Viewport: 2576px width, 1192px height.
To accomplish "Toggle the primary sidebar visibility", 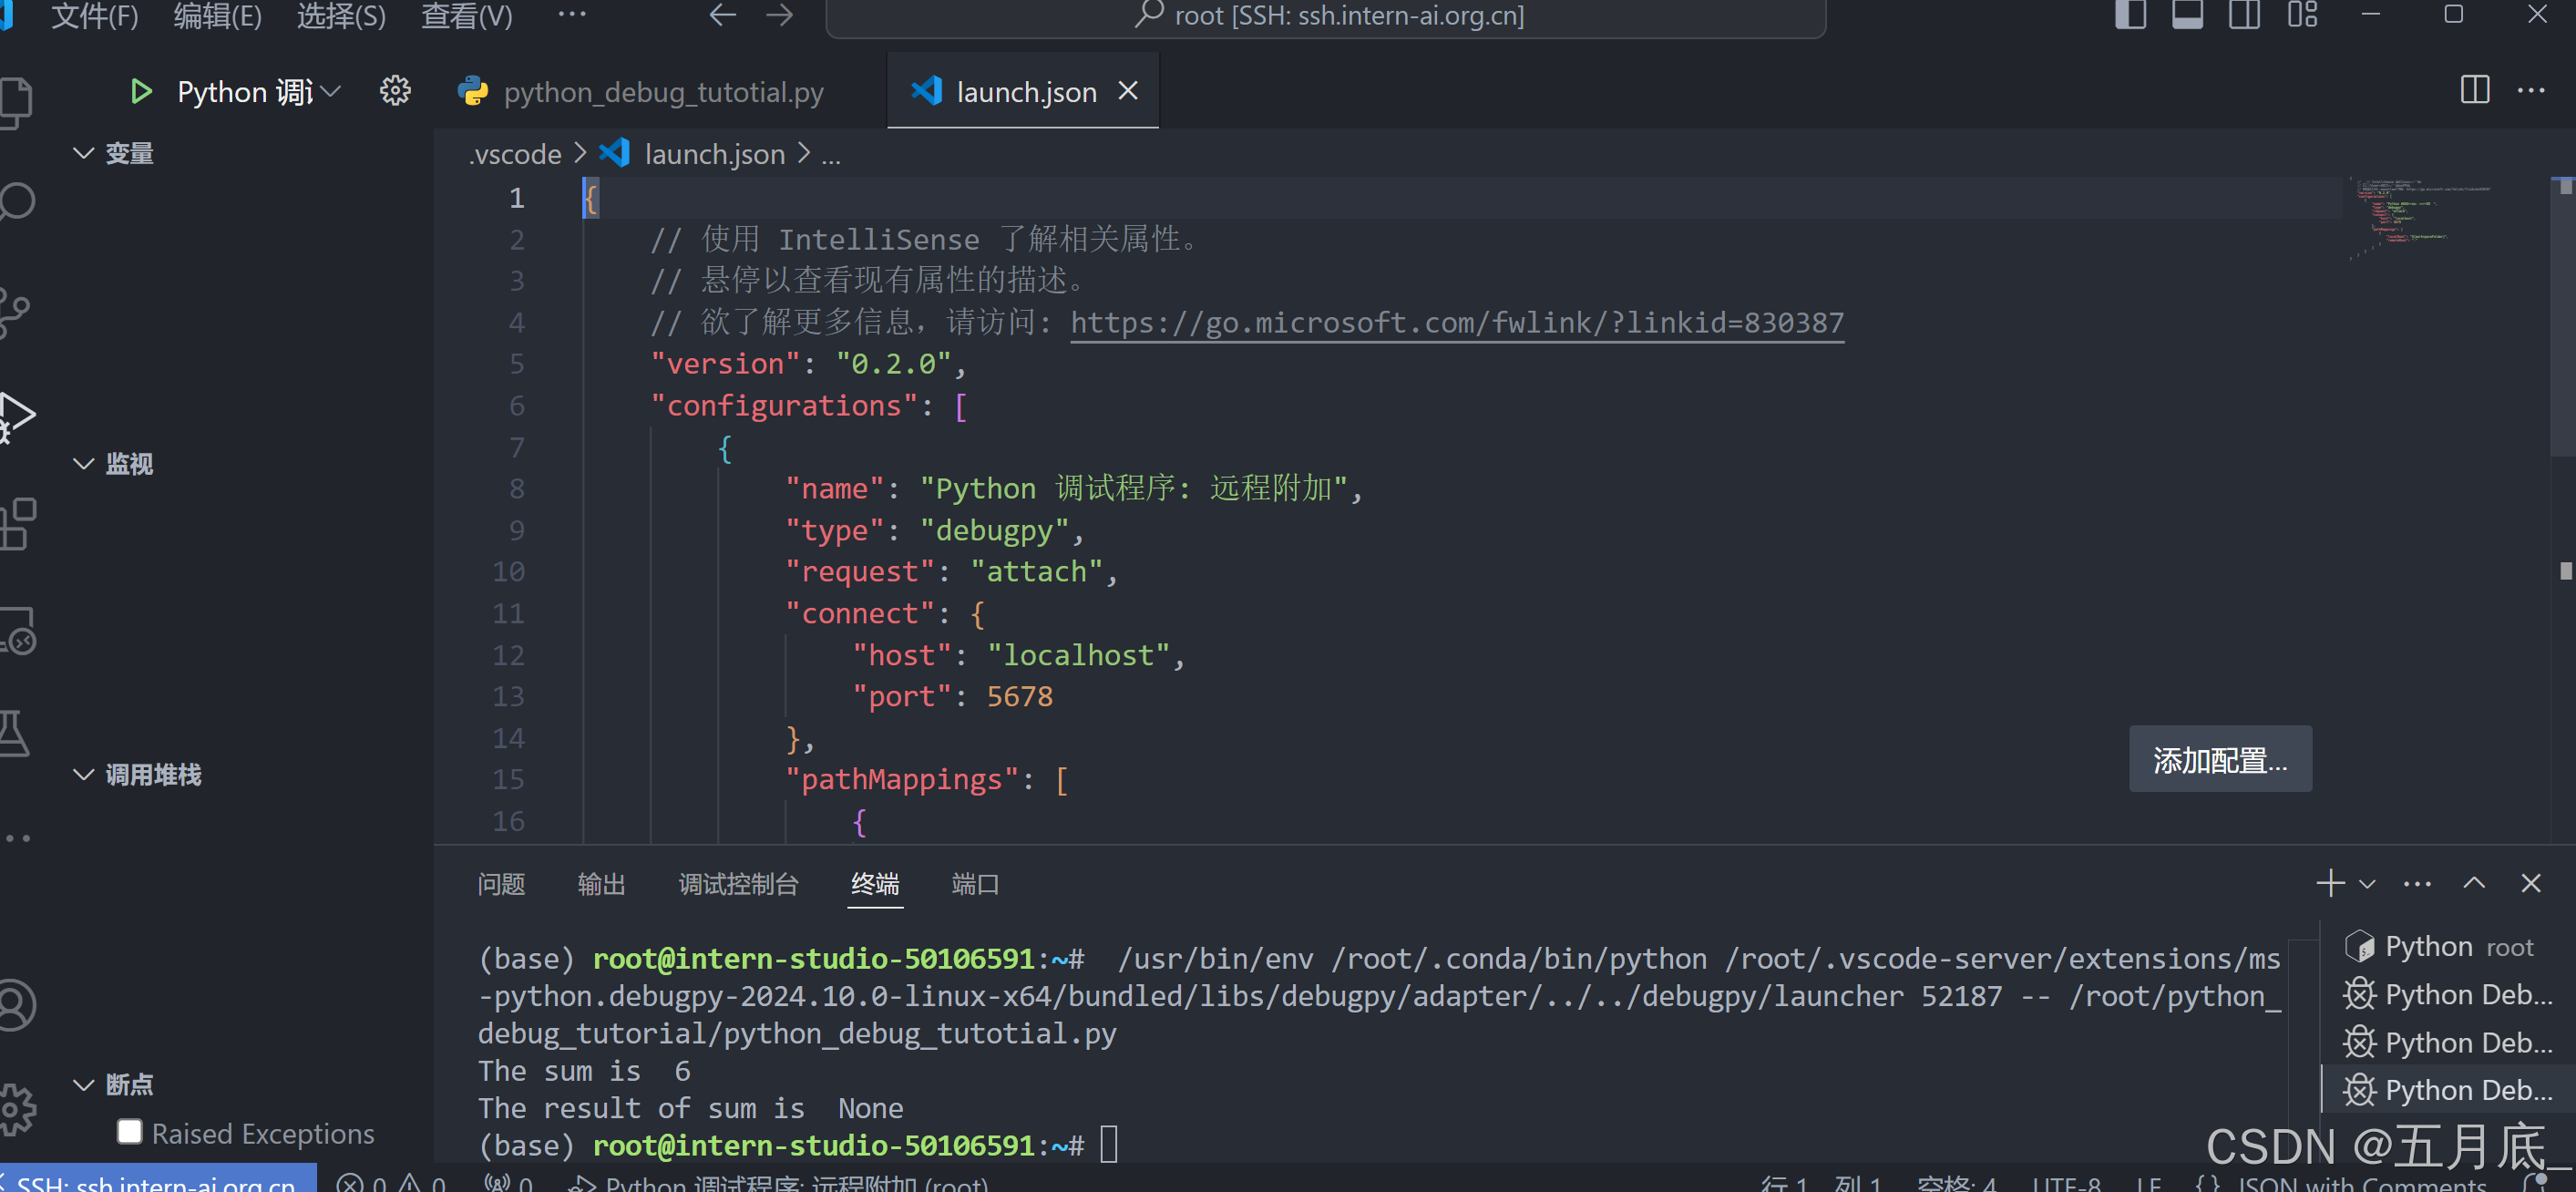I will (2131, 15).
